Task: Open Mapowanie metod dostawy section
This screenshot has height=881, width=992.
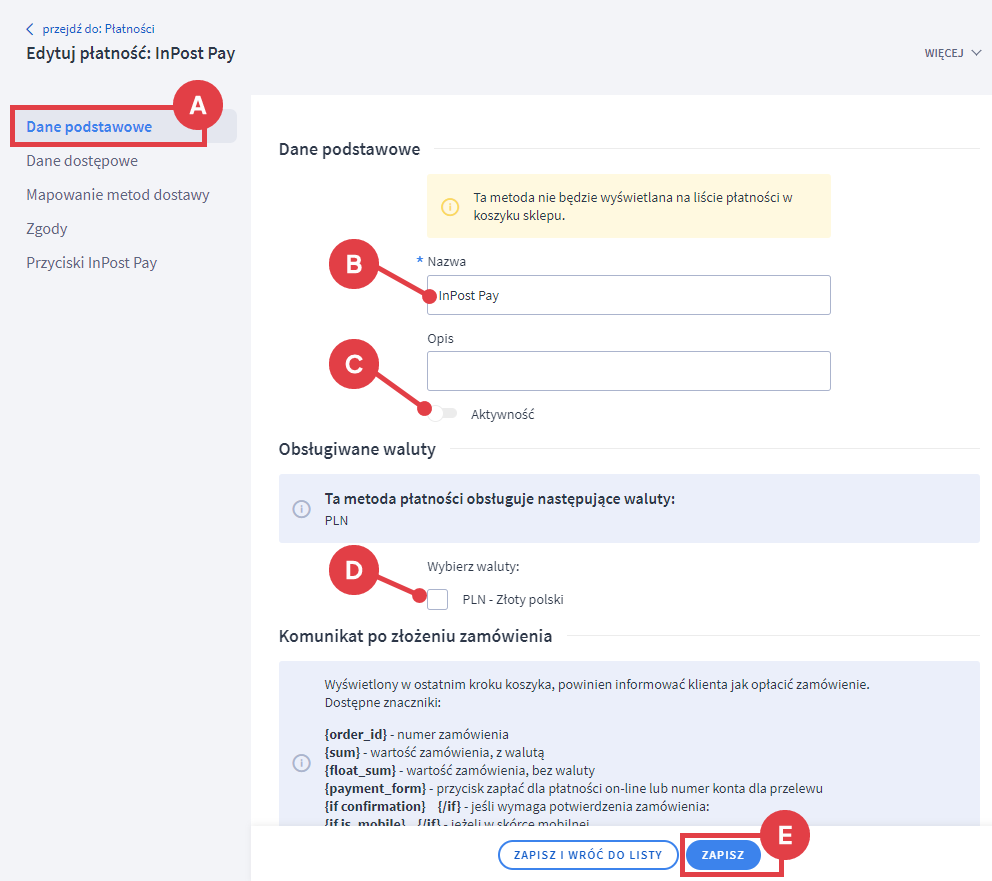Action: 118,195
